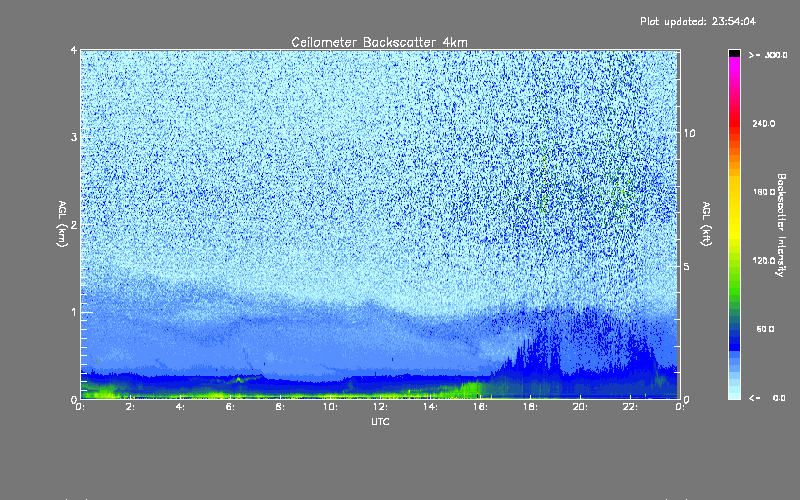Select the "18:" UTC hour tick
Viewport: 800px width, 500px height.
click(530, 407)
